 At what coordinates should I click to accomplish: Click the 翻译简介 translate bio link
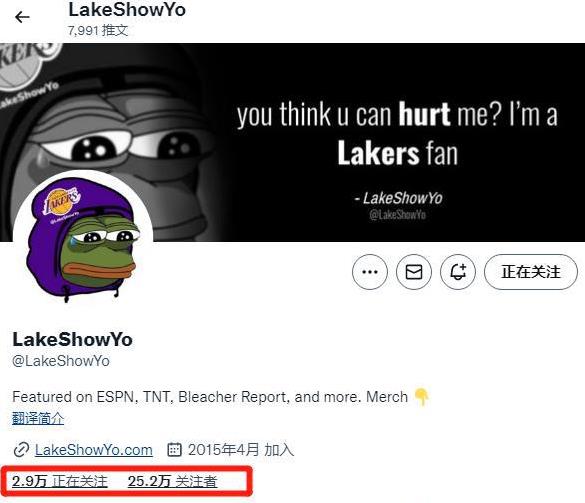click(x=38, y=418)
